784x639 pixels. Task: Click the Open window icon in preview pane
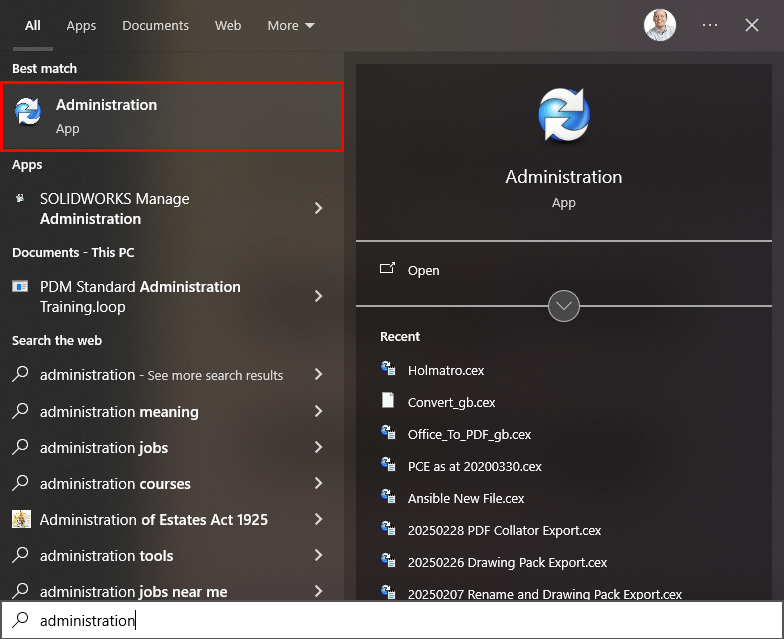click(388, 268)
